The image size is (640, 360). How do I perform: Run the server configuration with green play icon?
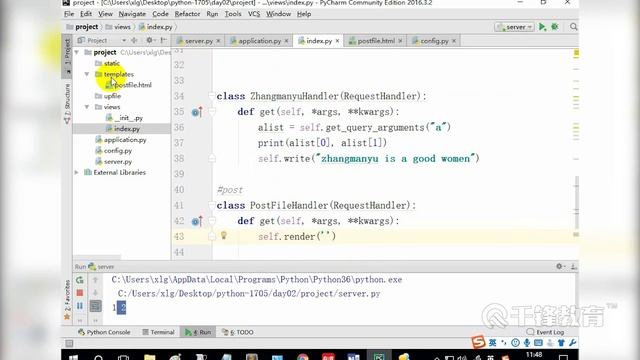point(542,27)
